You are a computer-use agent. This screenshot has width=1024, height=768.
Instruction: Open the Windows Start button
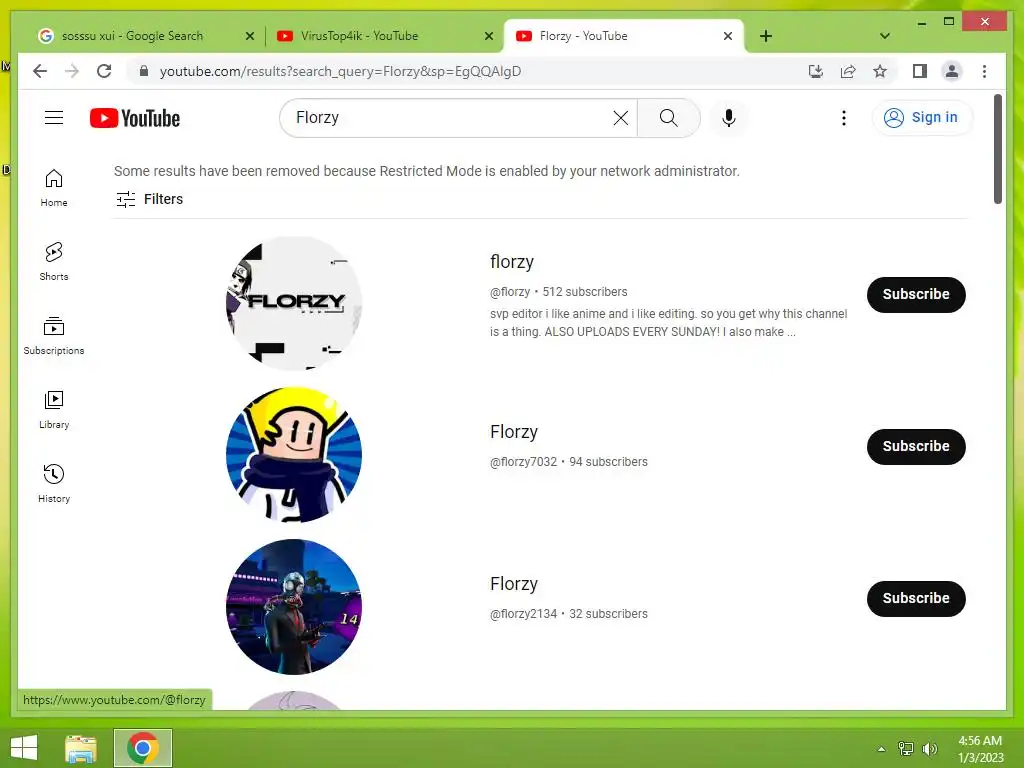pyautogui.click(x=24, y=748)
